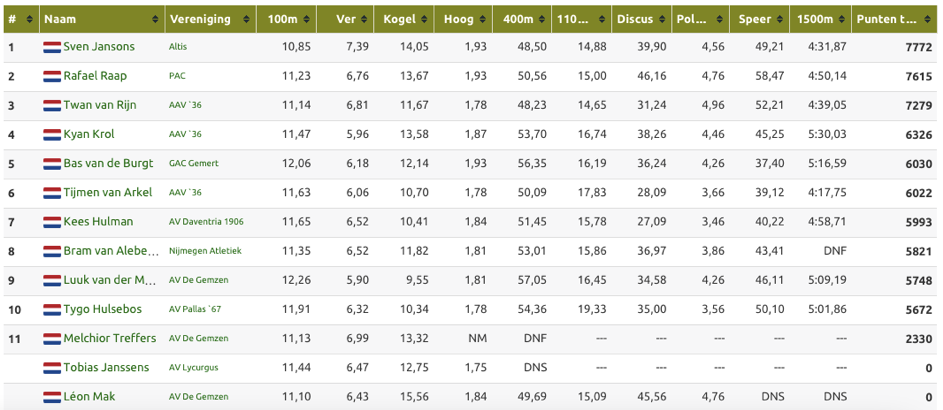
Task: Click the sort arrows in 100m column
Action: point(307,19)
